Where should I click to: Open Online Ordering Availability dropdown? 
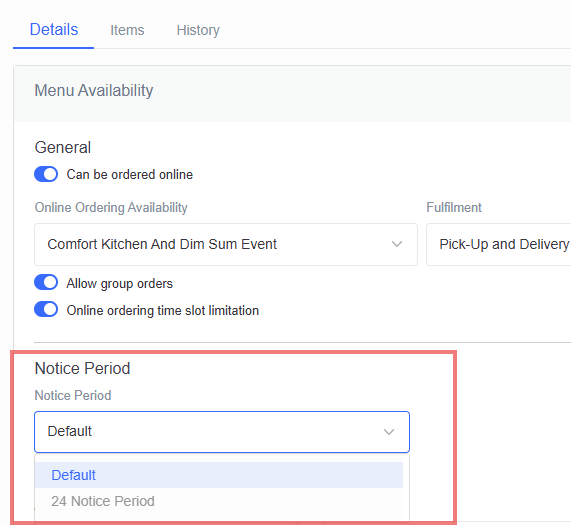click(226, 244)
